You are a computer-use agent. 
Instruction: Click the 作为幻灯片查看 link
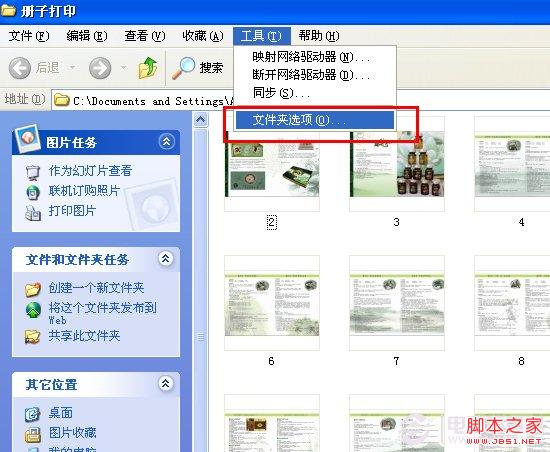pyautogui.click(x=90, y=171)
